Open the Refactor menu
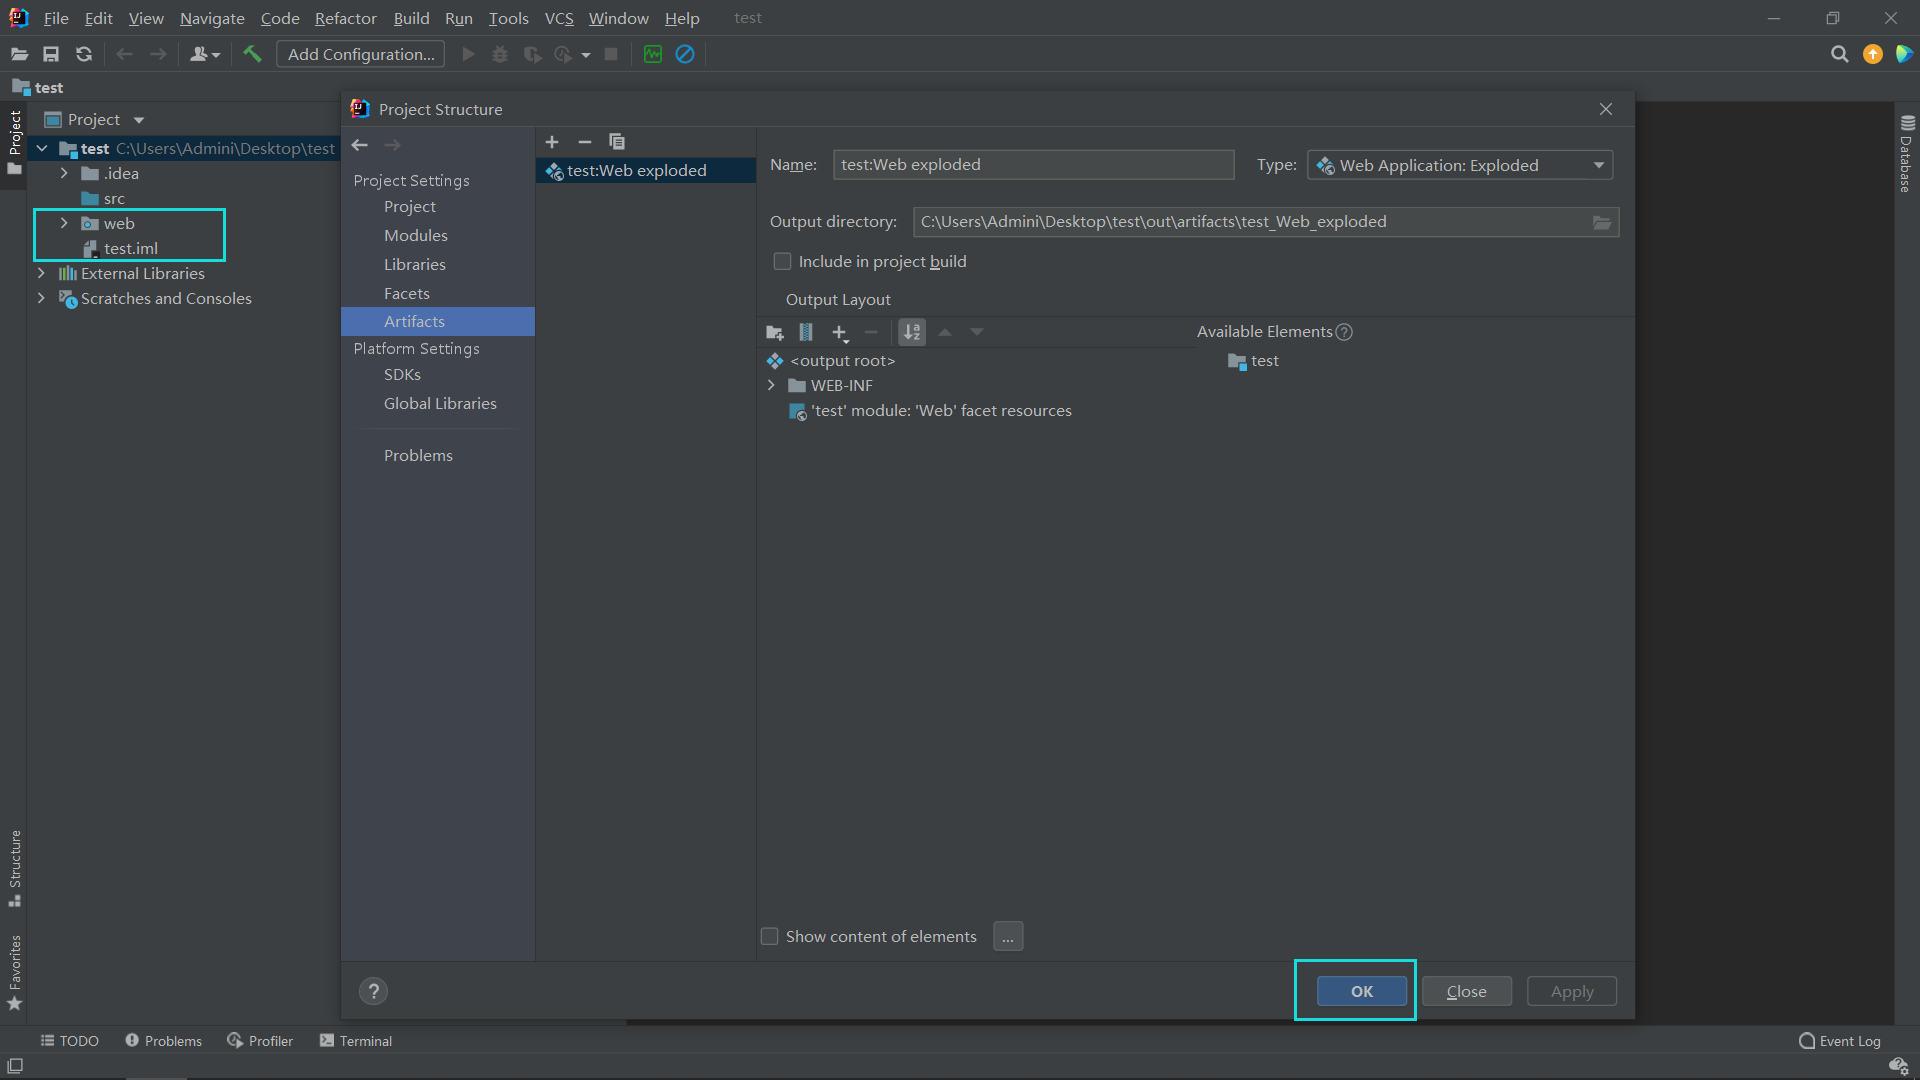The image size is (1920, 1080). (x=345, y=18)
